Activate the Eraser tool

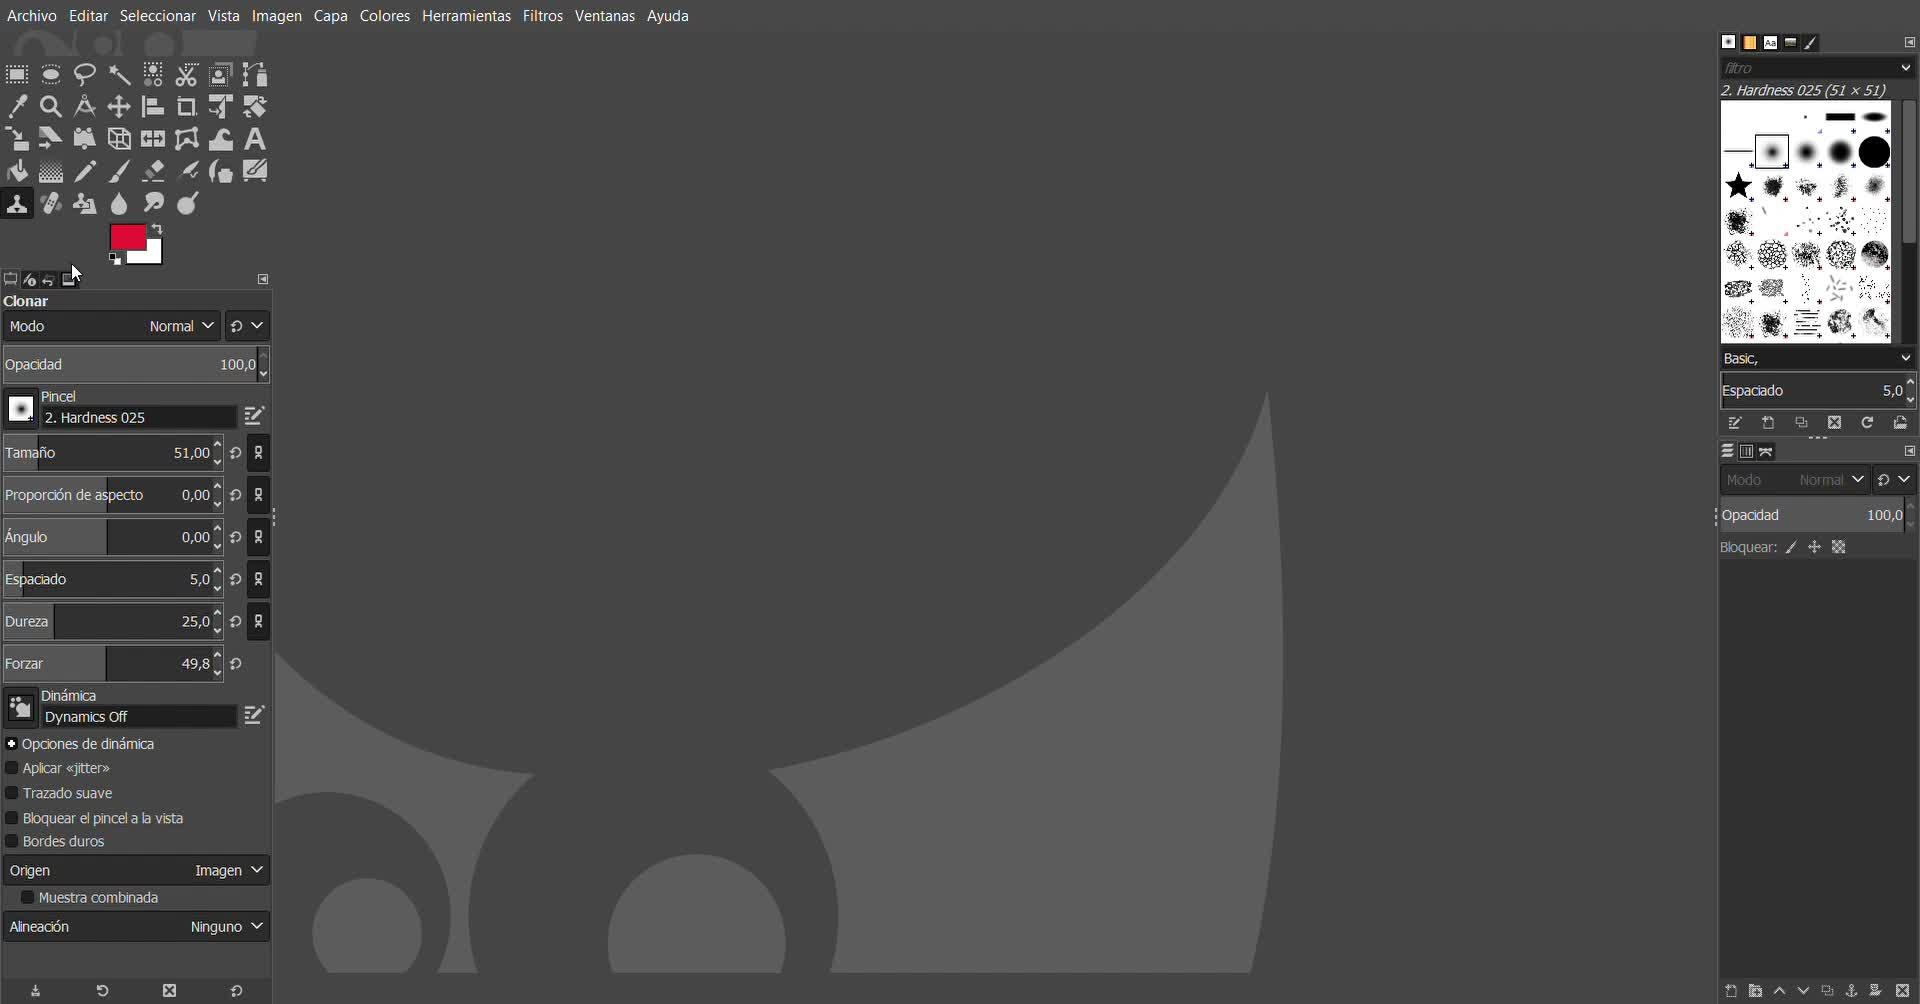tap(153, 171)
